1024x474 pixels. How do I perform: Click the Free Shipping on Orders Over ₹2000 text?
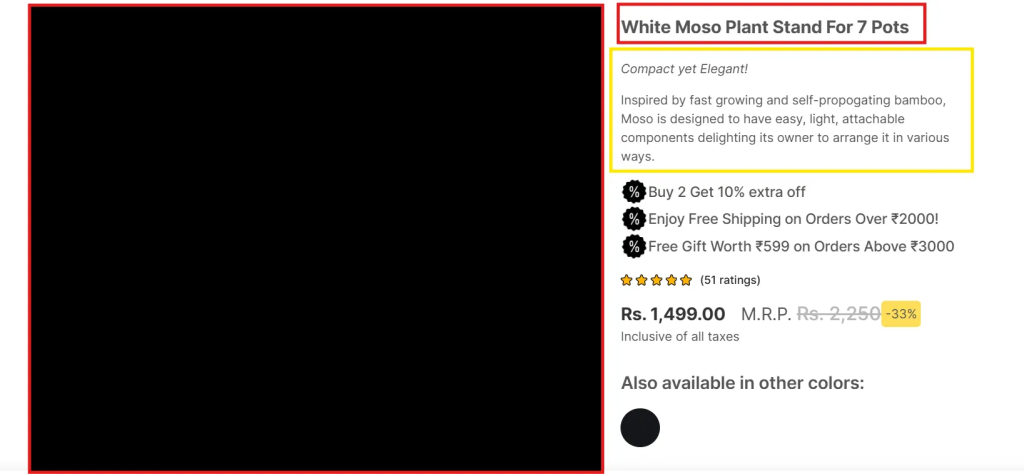tap(793, 219)
